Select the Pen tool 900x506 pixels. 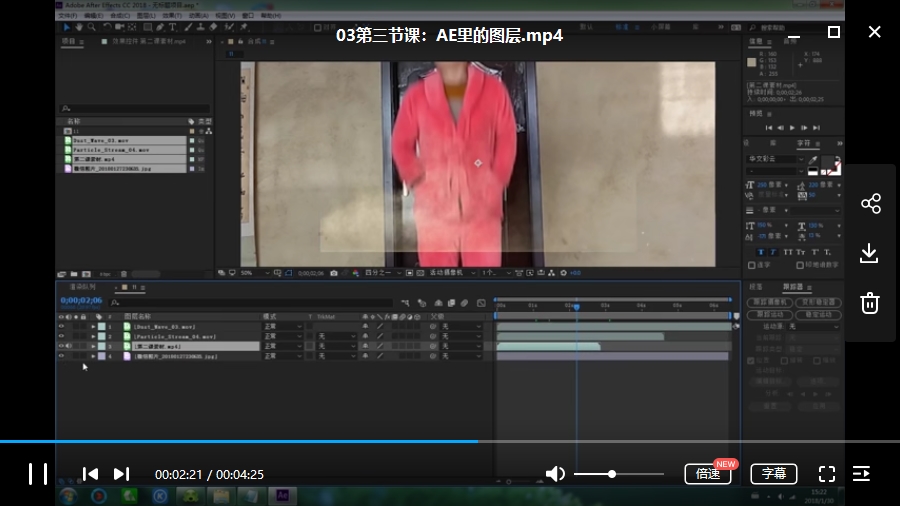tap(160, 27)
